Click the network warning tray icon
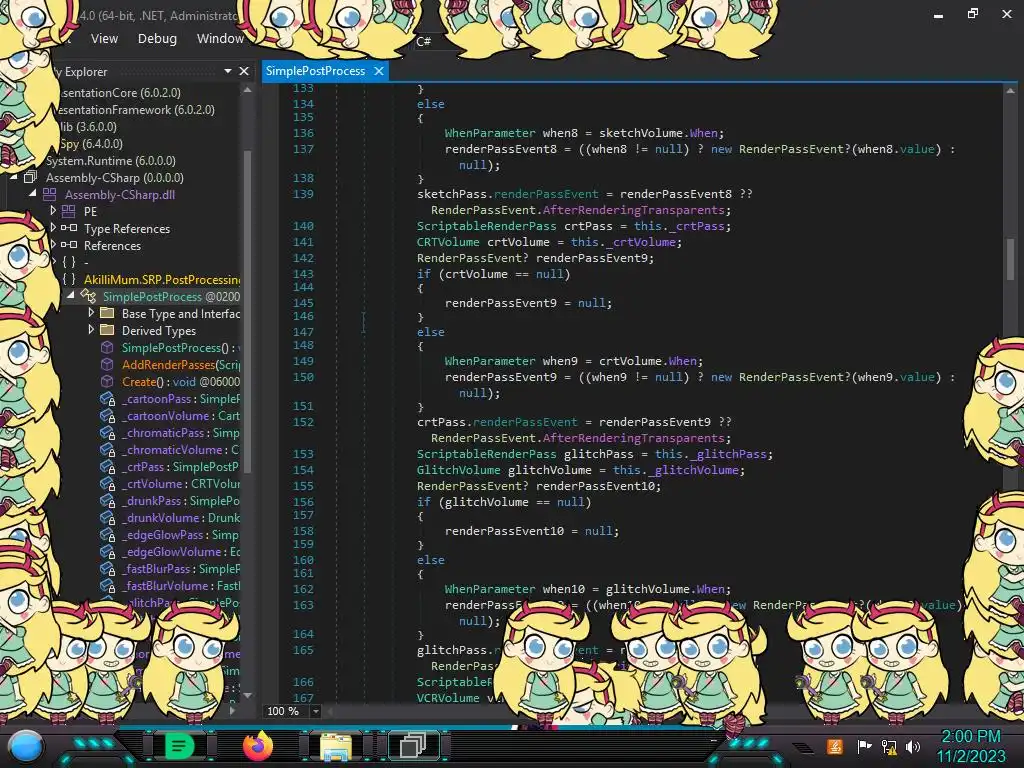 [889, 746]
